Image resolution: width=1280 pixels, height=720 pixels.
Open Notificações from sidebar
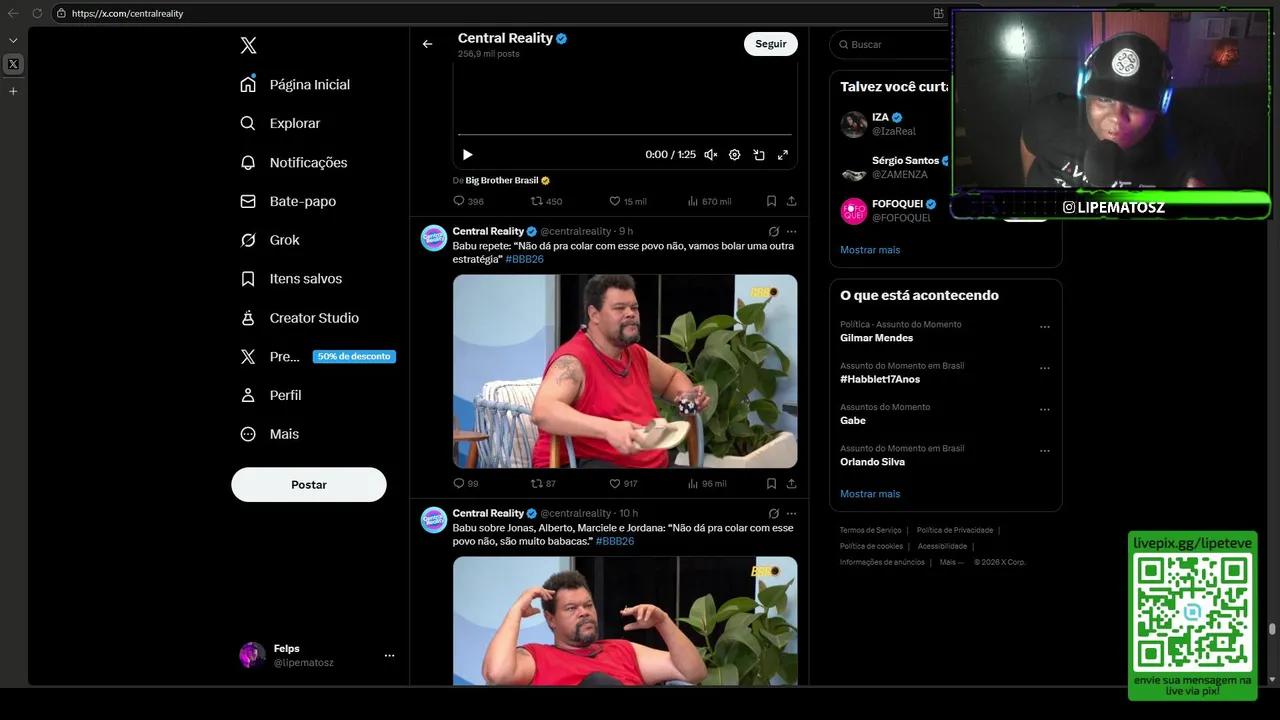tap(294, 162)
